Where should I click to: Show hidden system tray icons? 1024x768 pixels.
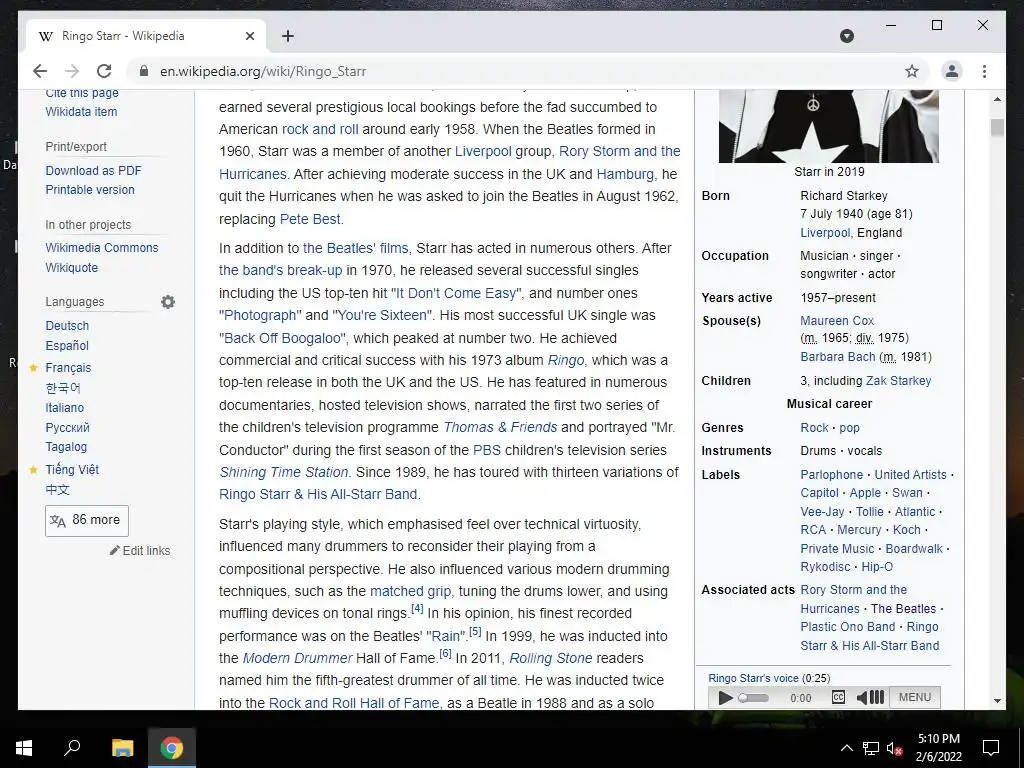click(846, 748)
